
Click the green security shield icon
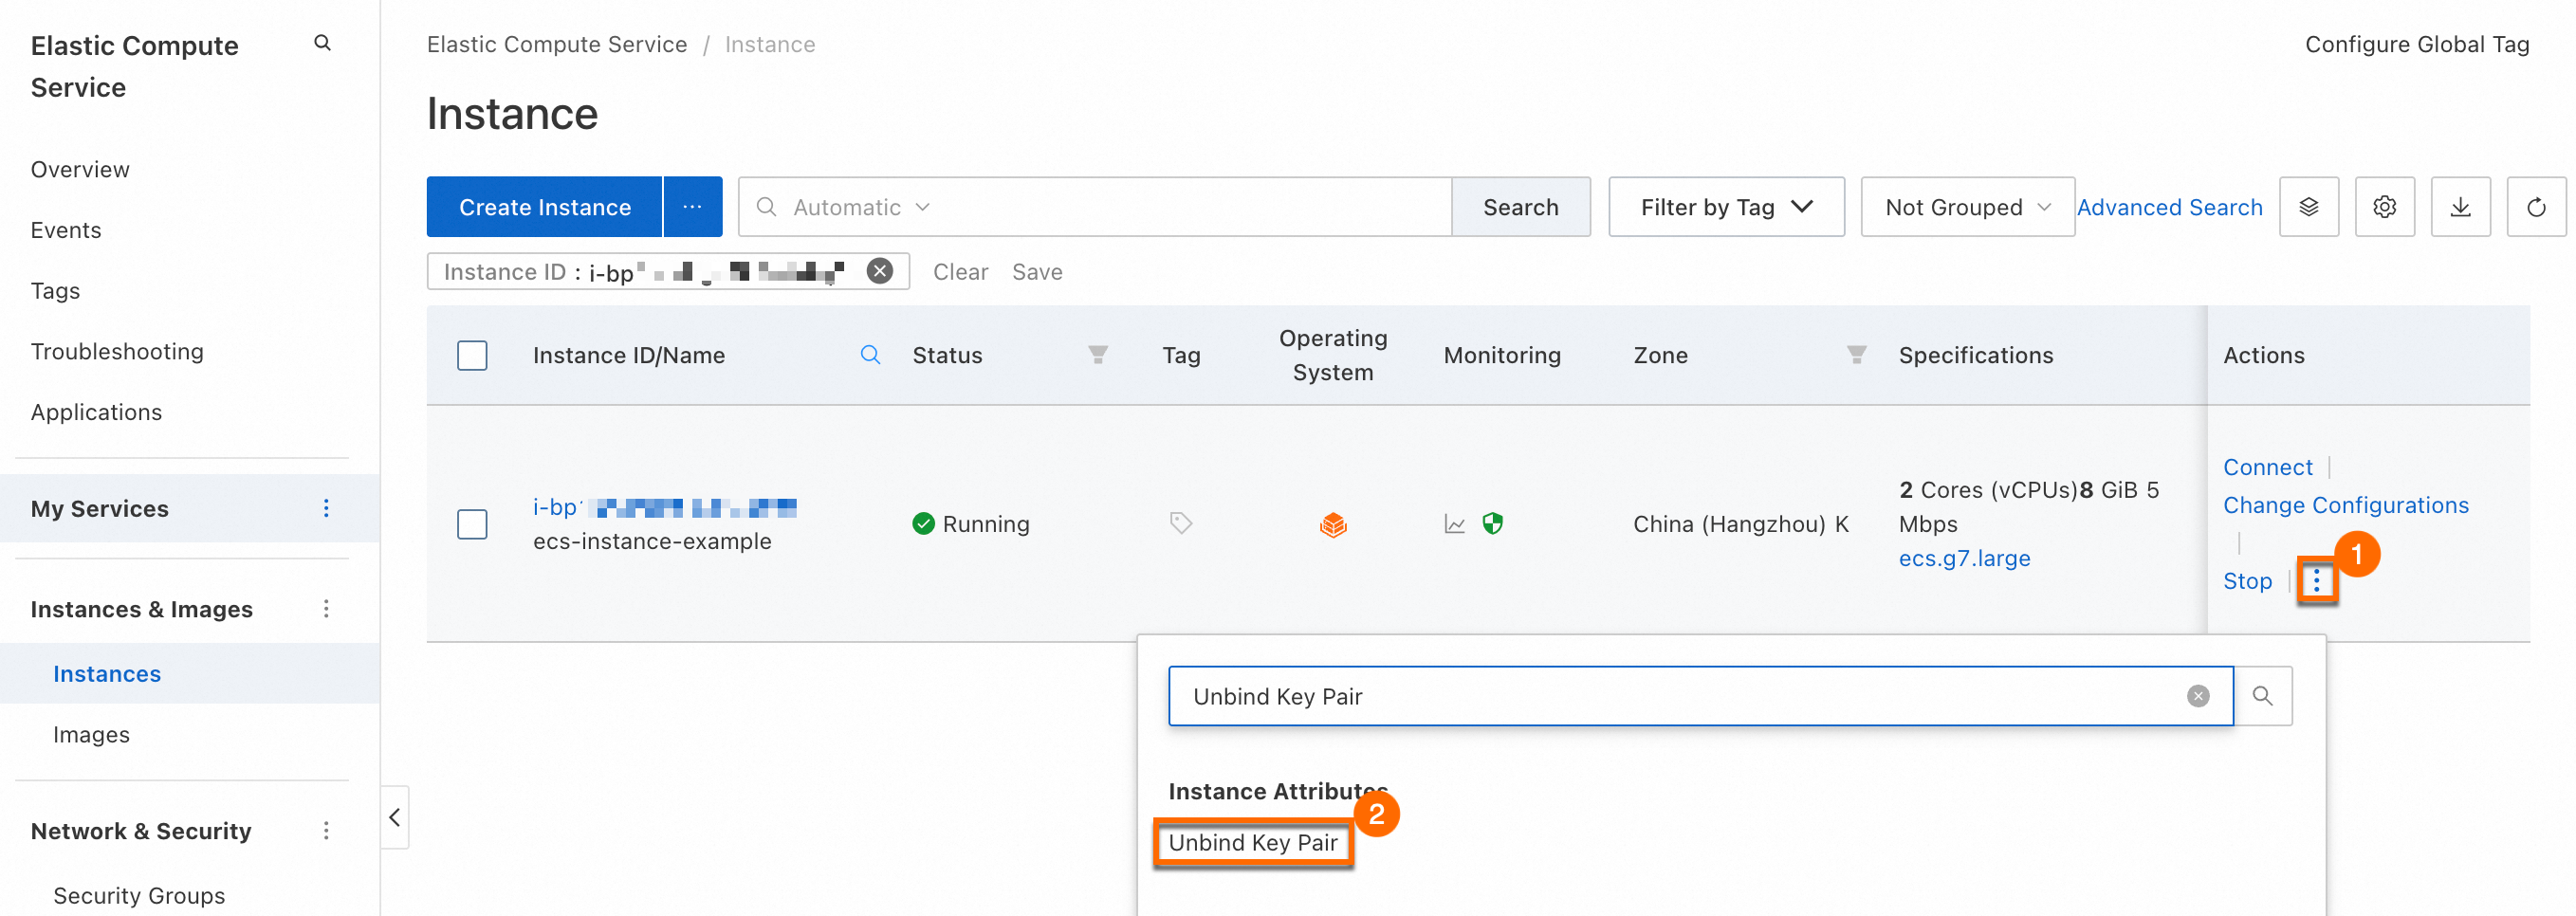pos(1492,523)
